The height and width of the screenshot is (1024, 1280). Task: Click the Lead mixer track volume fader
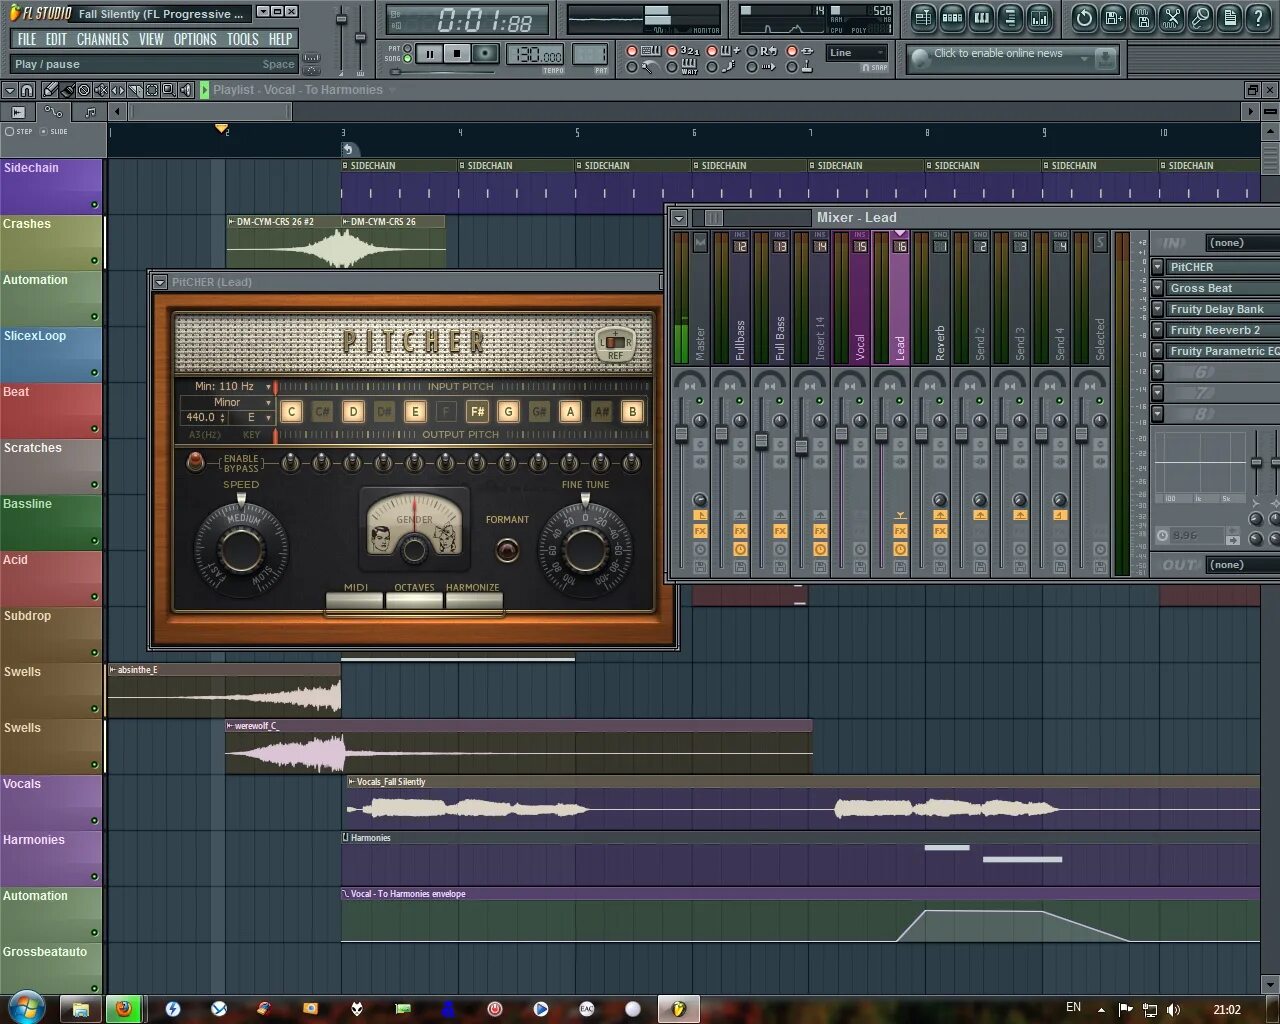point(881,434)
